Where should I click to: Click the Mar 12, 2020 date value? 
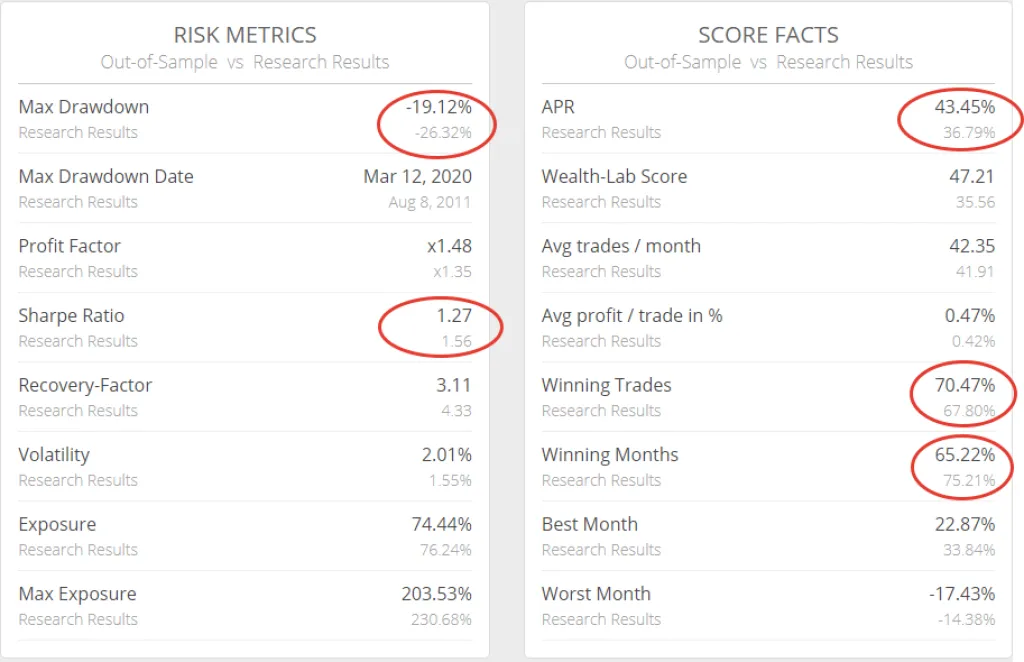[417, 177]
